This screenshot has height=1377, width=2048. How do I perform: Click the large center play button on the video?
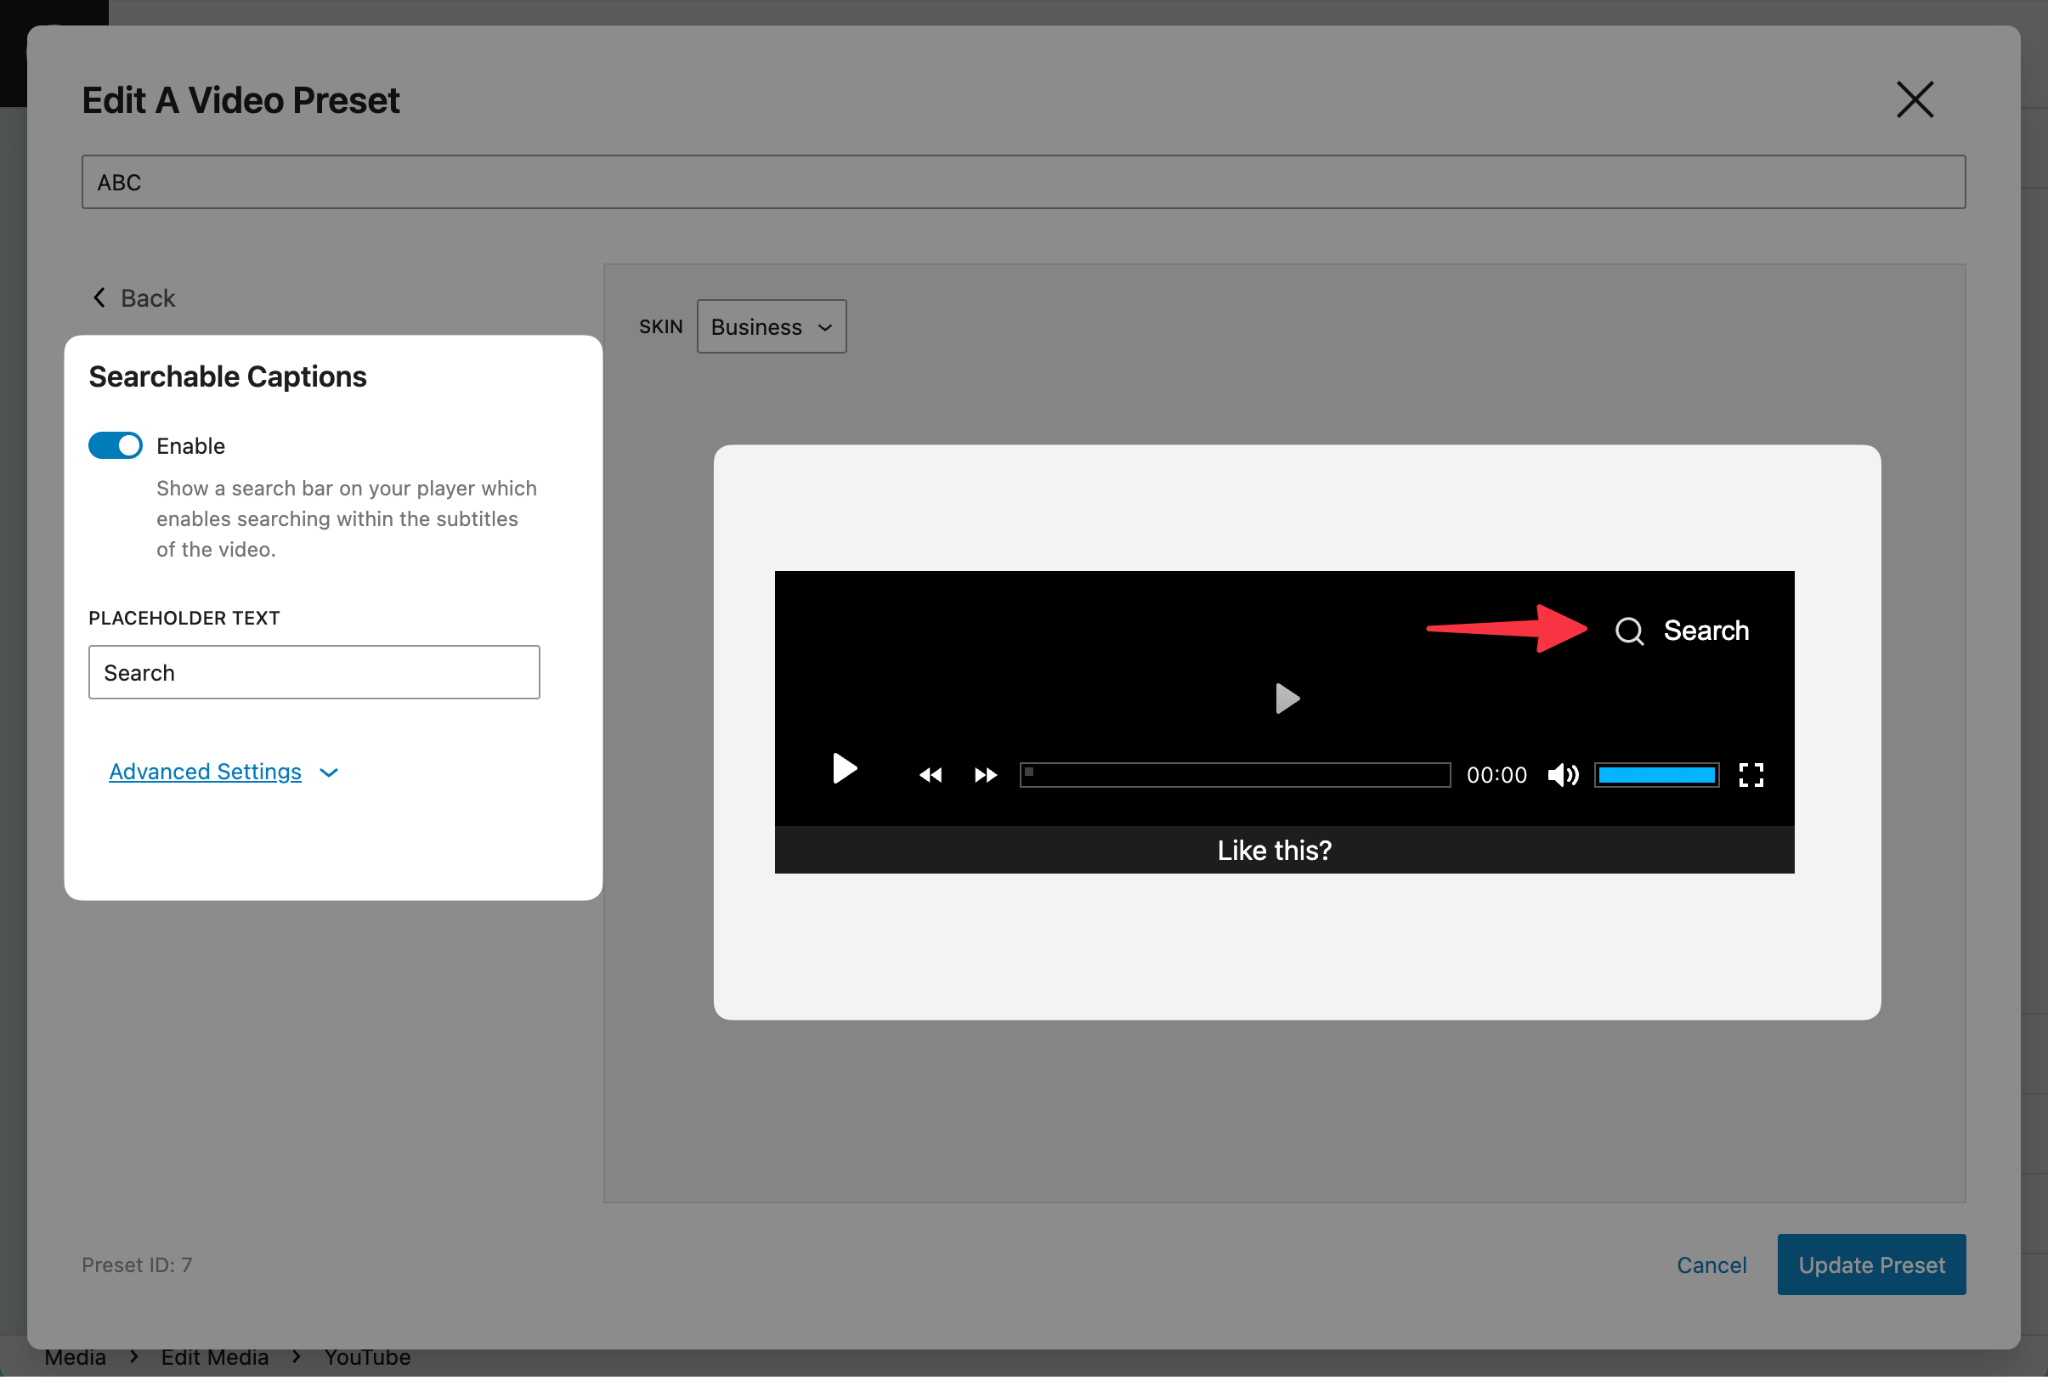coord(1286,698)
